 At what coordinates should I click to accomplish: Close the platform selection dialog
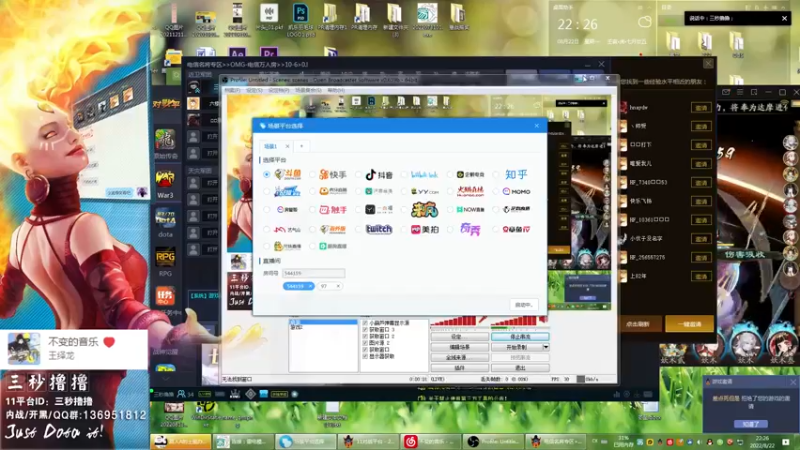point(537,126)
